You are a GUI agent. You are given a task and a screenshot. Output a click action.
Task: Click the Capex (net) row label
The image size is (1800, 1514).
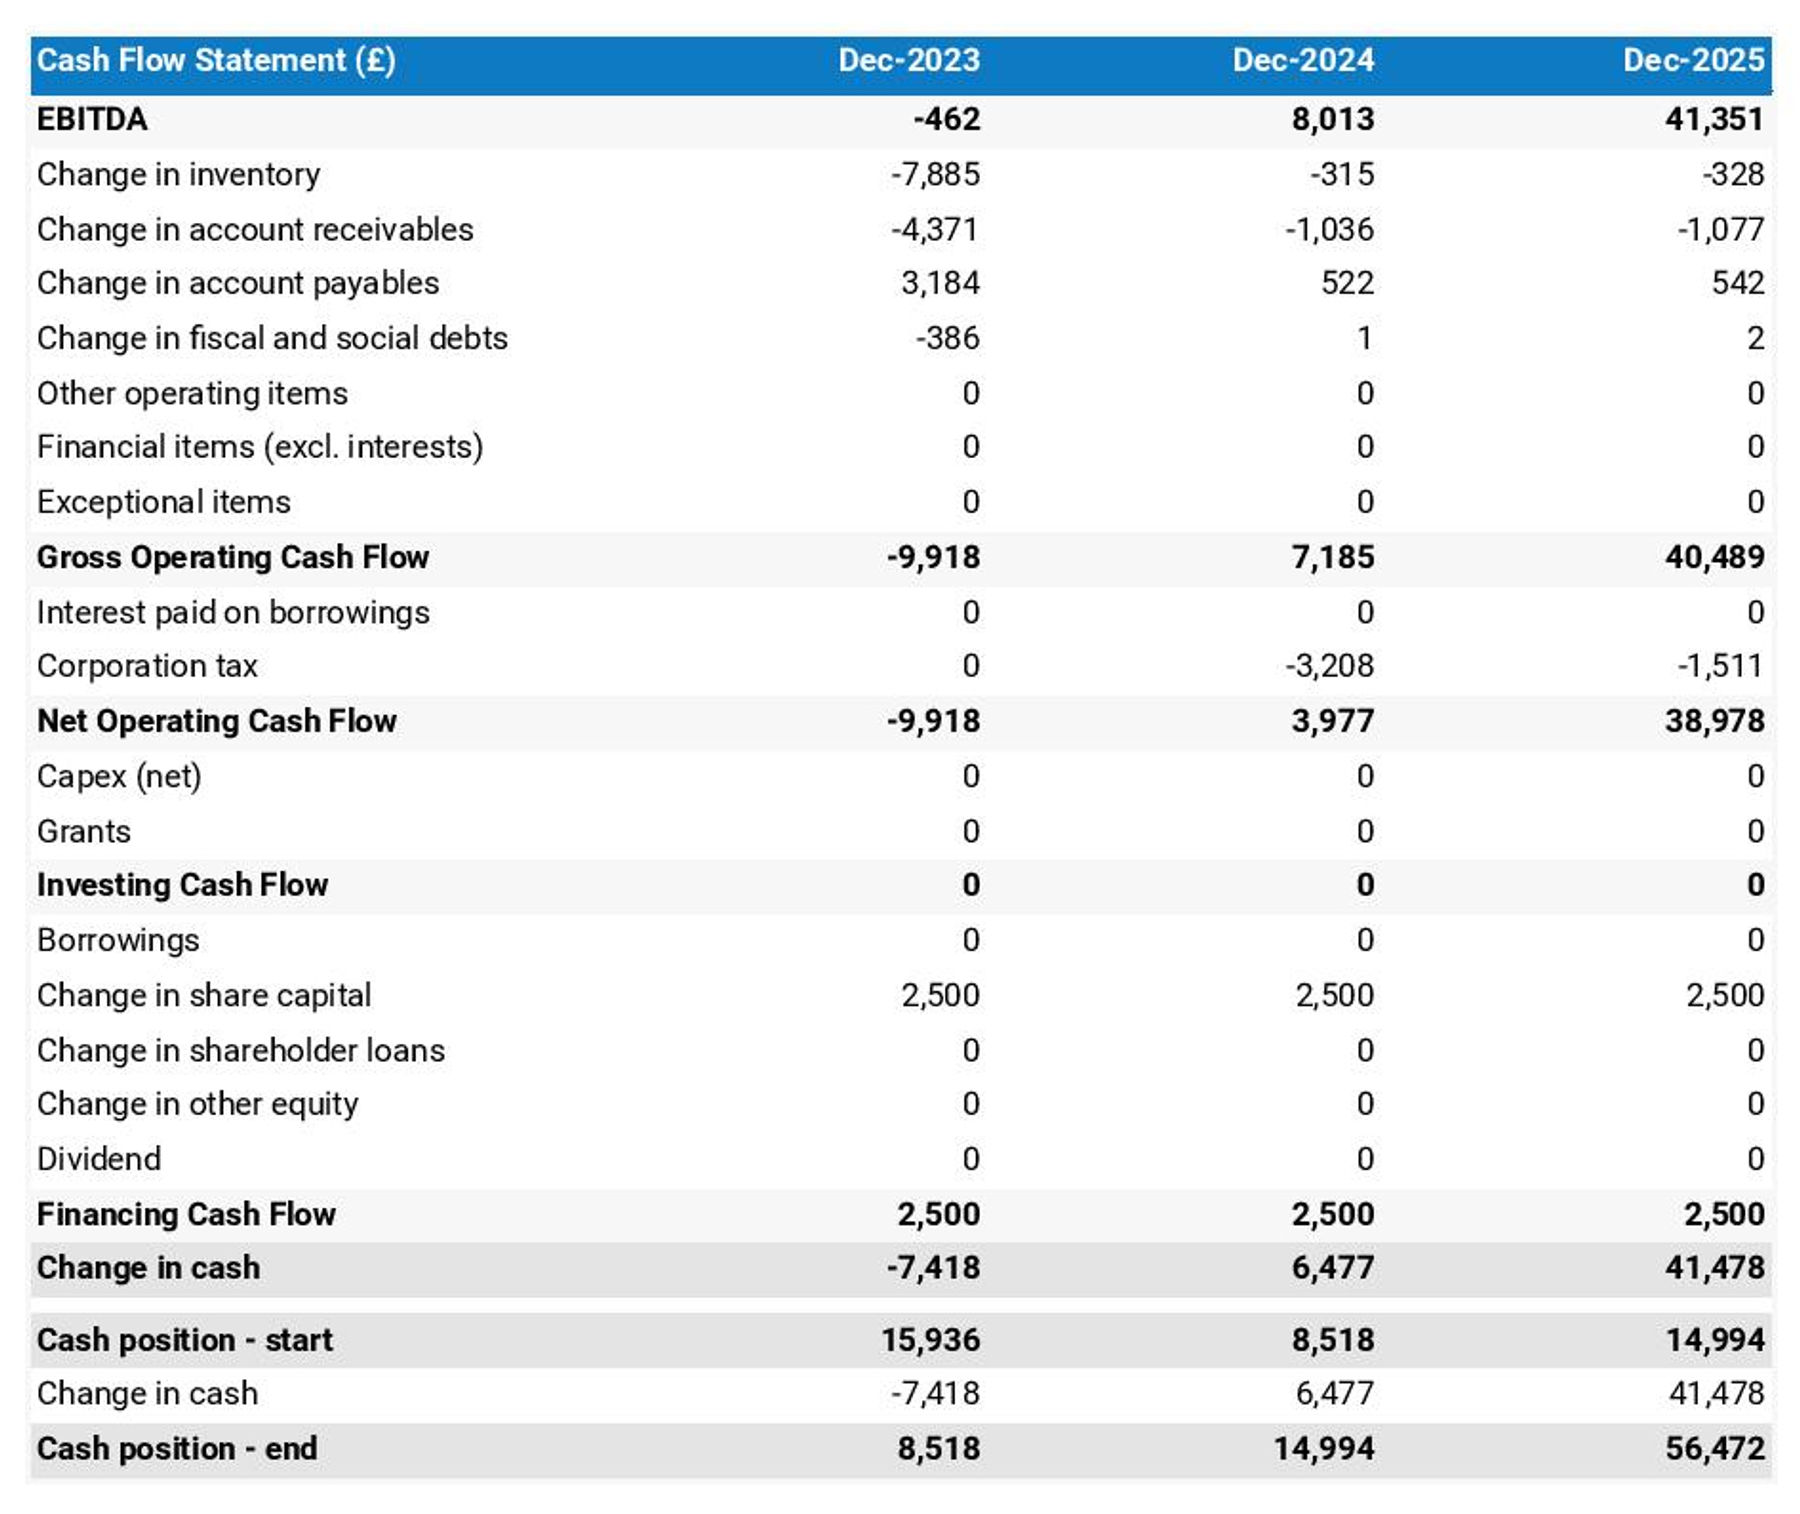point(117,775)
